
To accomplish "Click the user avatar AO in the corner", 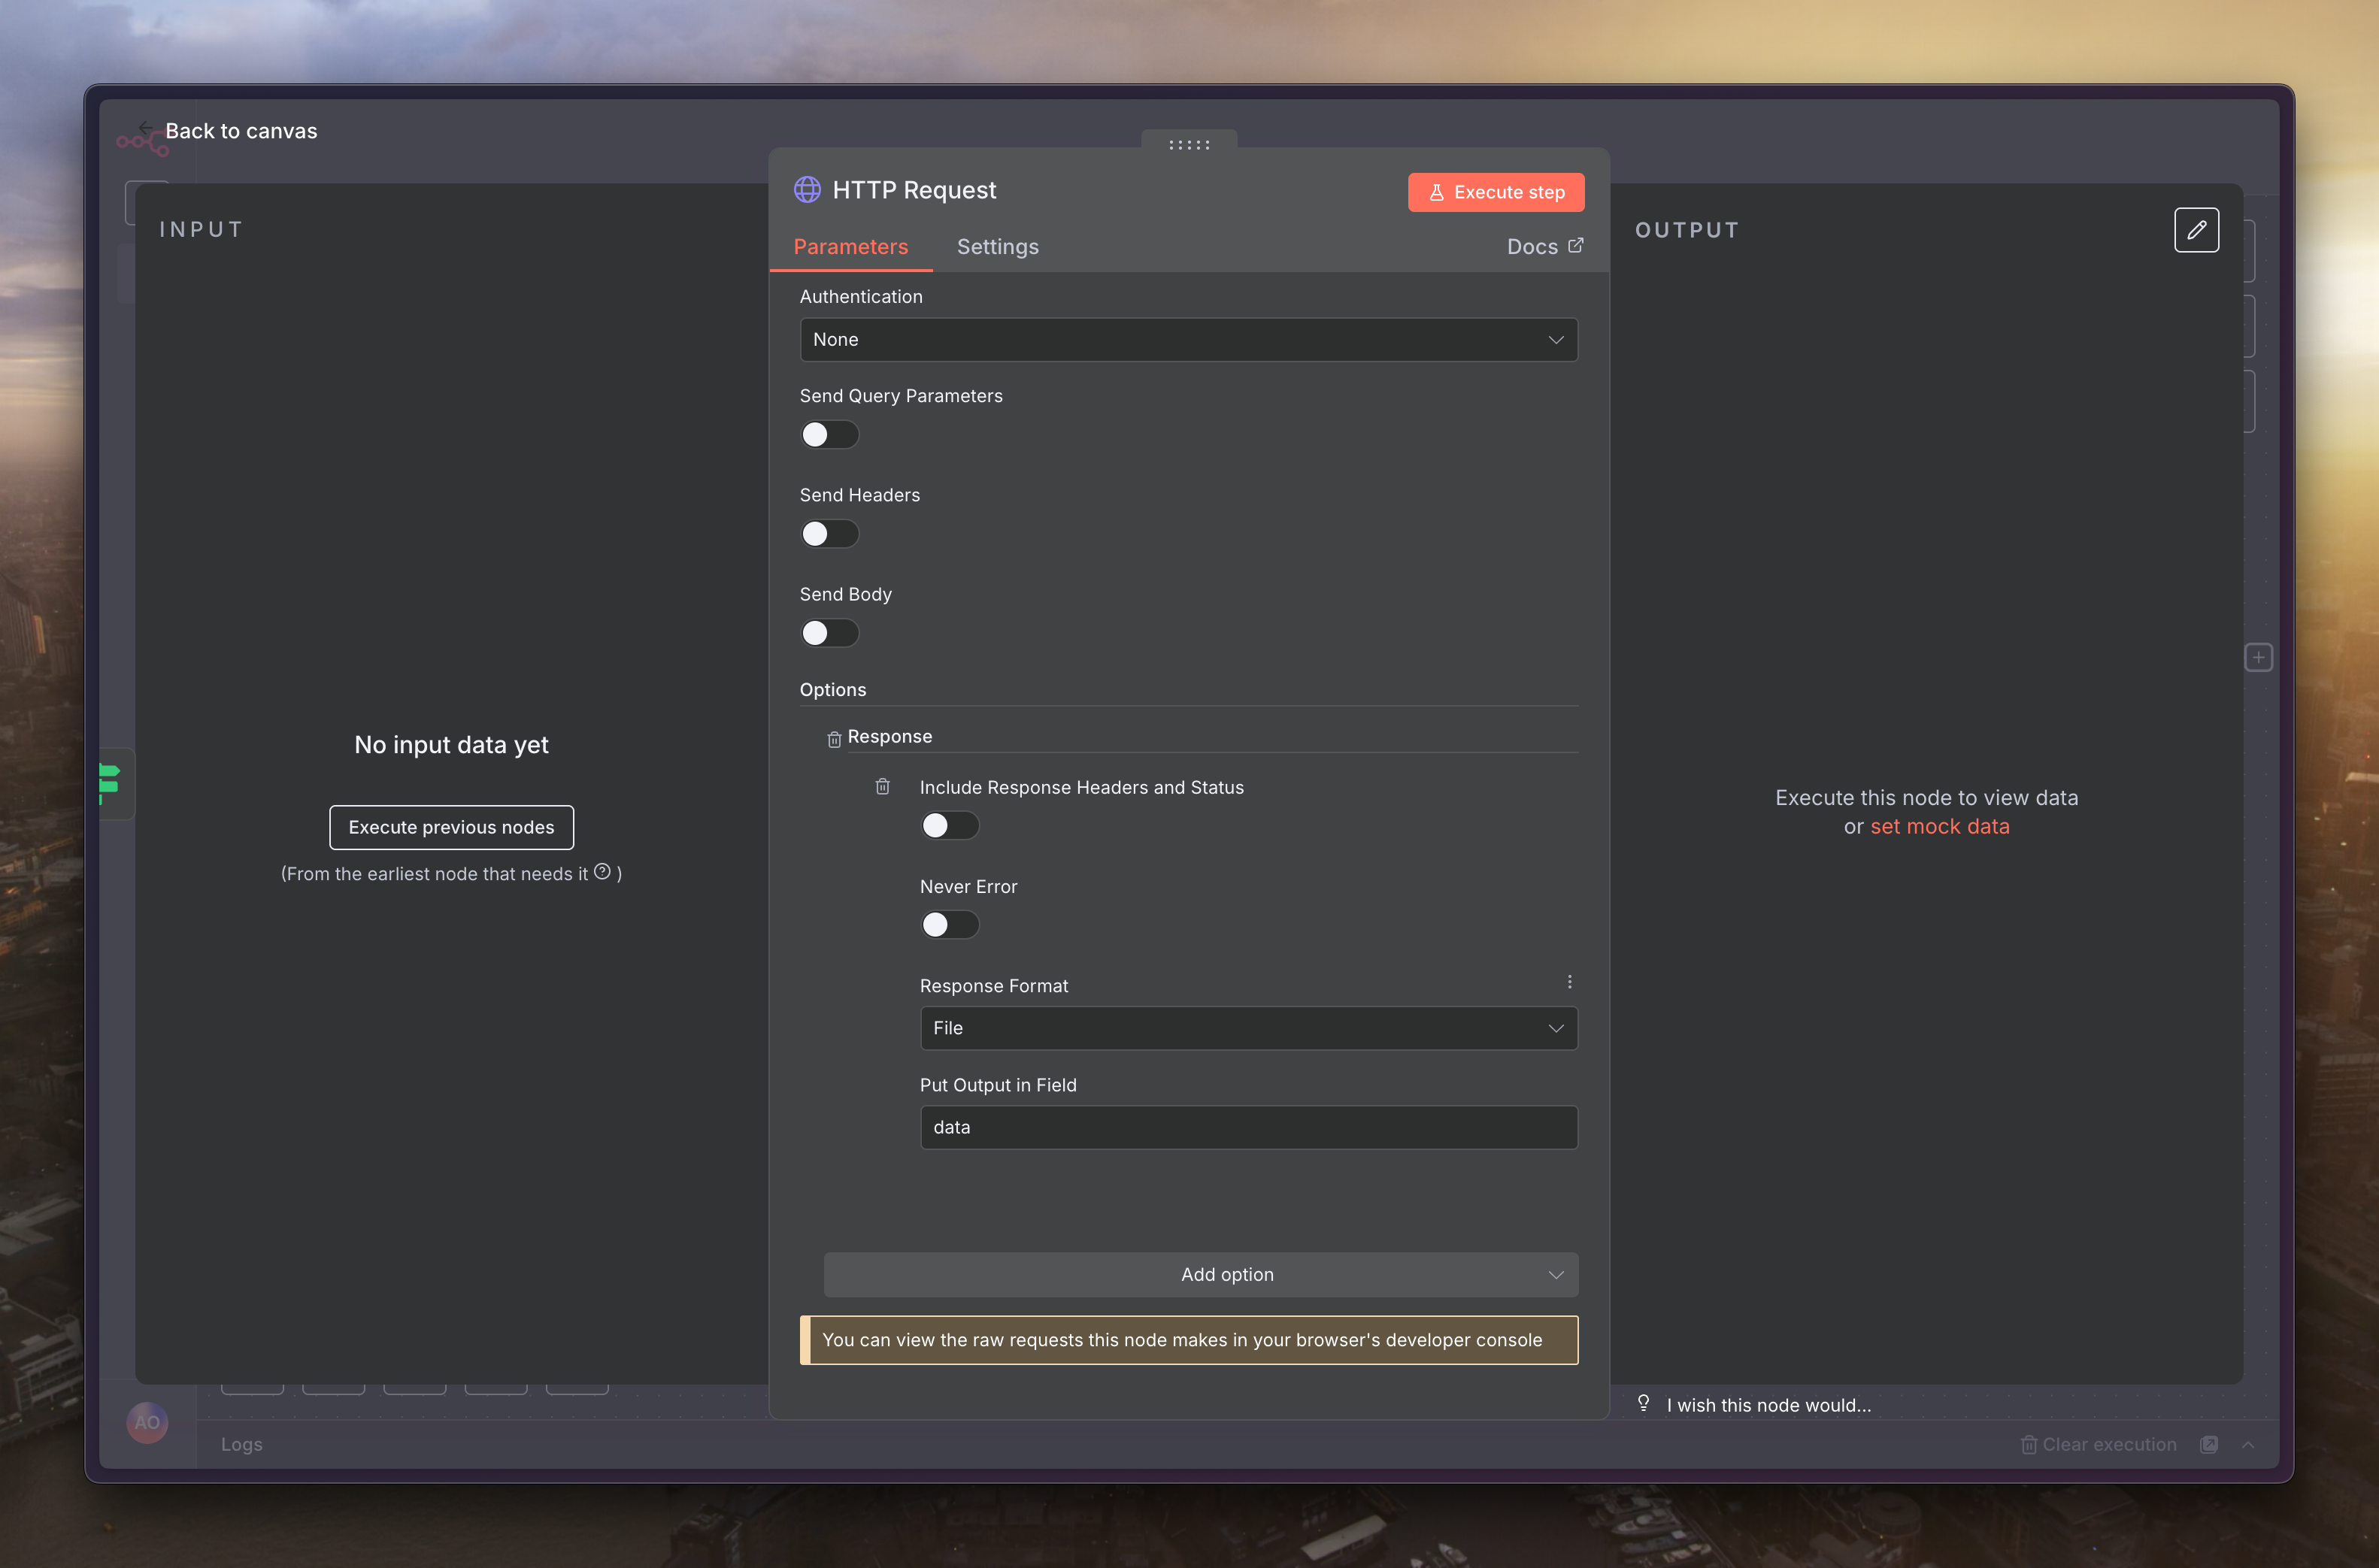I will coord(147,1422).
